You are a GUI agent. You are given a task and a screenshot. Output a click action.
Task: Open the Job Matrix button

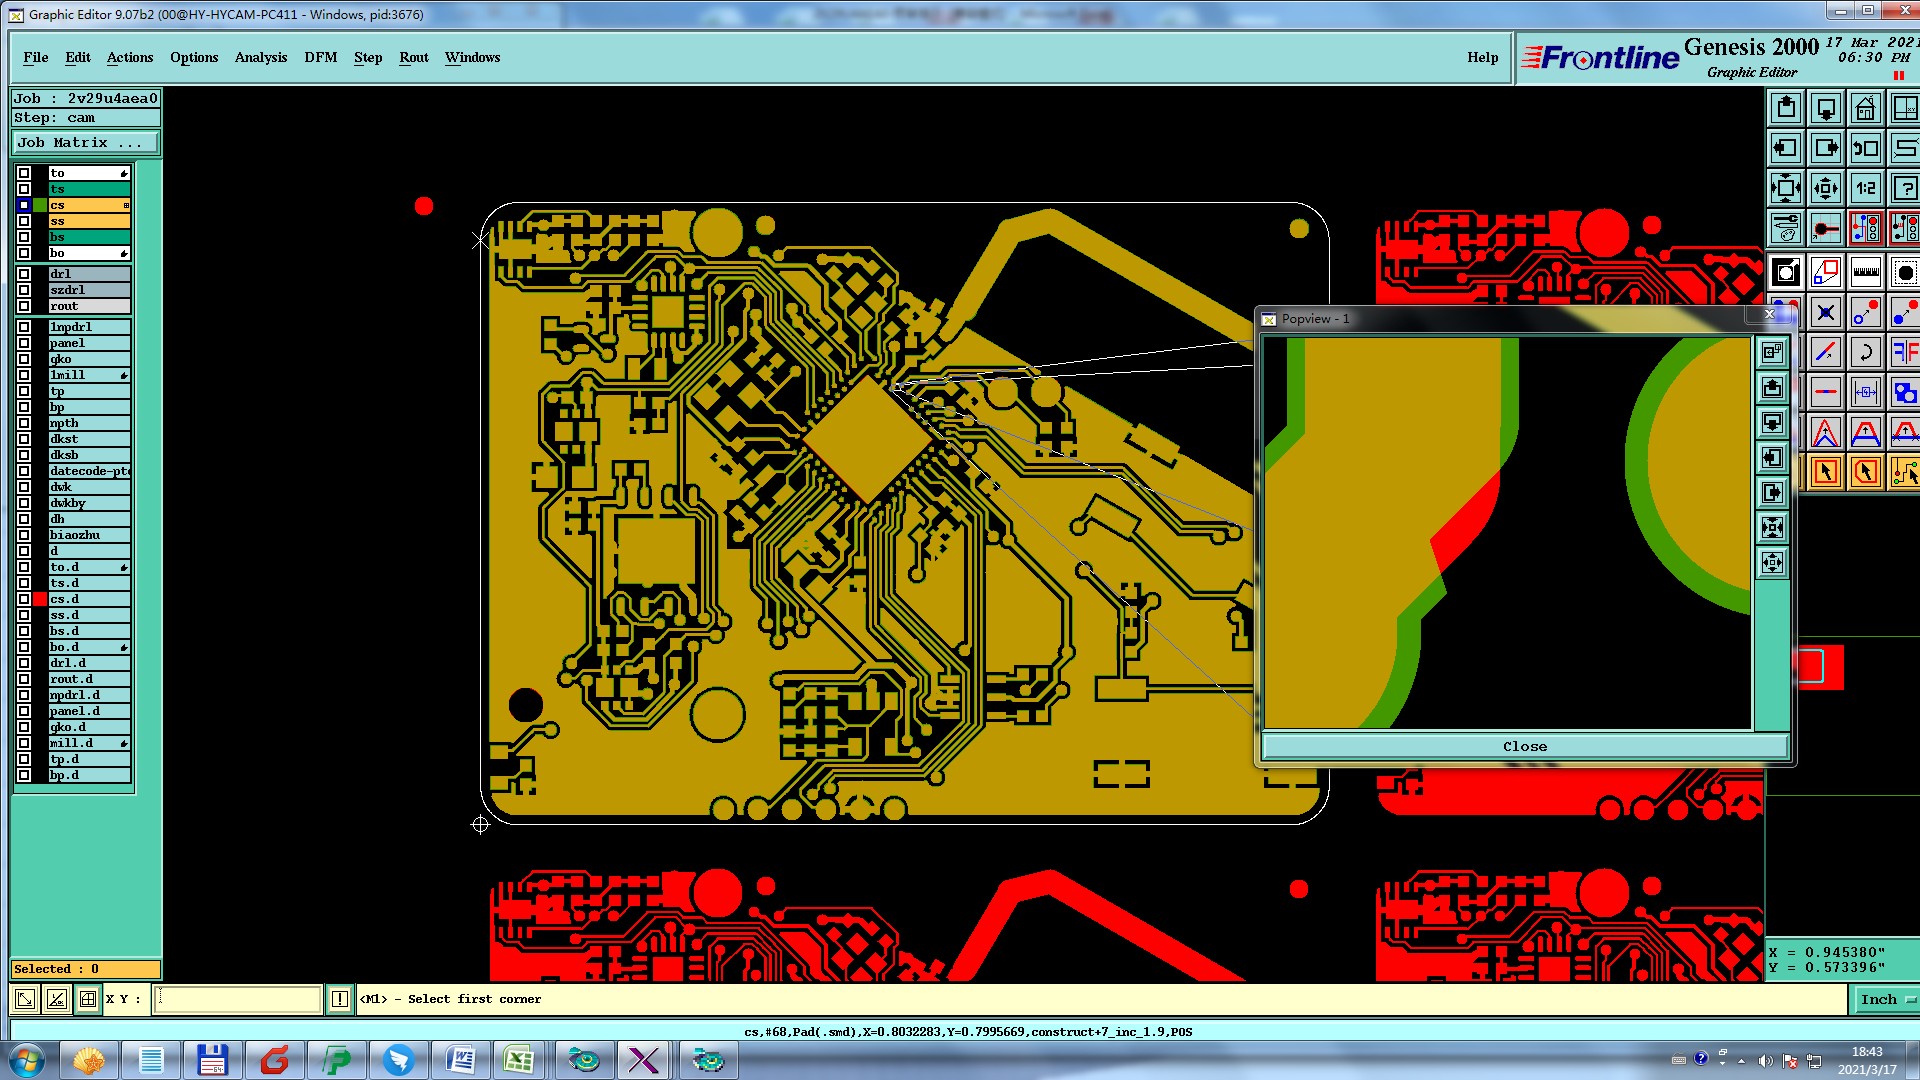tap(85, 143)
